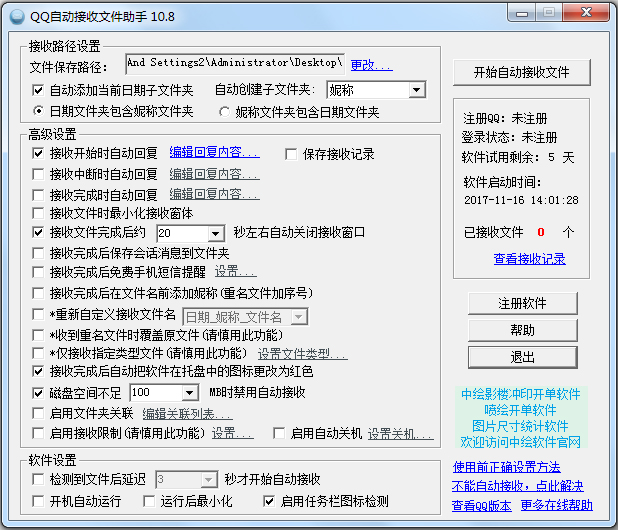Open 查看接收记录 link
This screenshot has width=618, height=530.
pos(529,259)
